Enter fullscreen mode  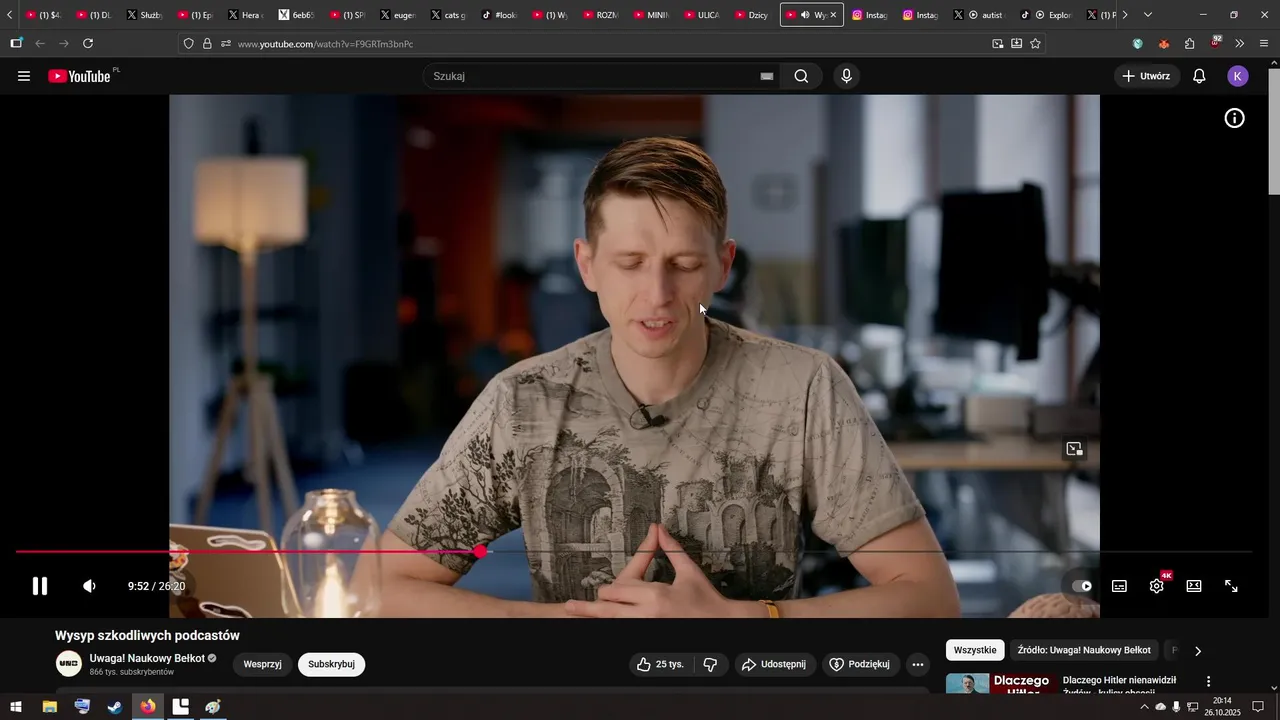click(x=1232, y=586)
